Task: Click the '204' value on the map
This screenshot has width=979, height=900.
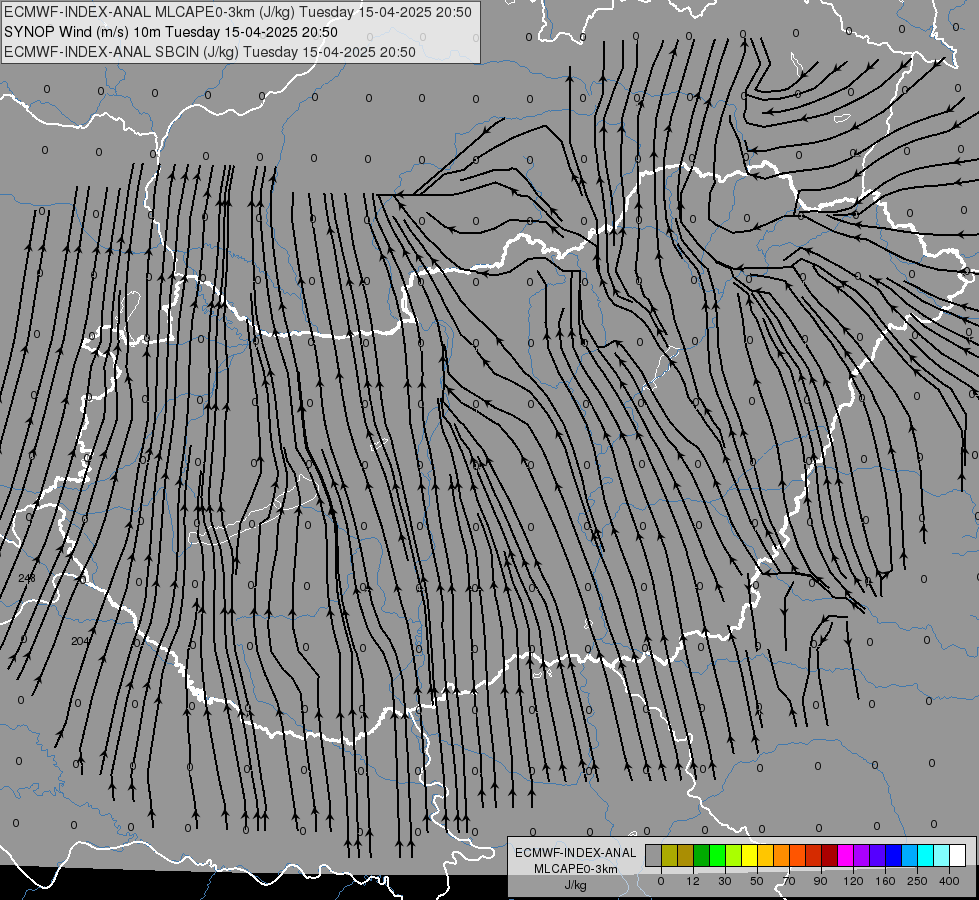Action: click(x=81, y=641)
